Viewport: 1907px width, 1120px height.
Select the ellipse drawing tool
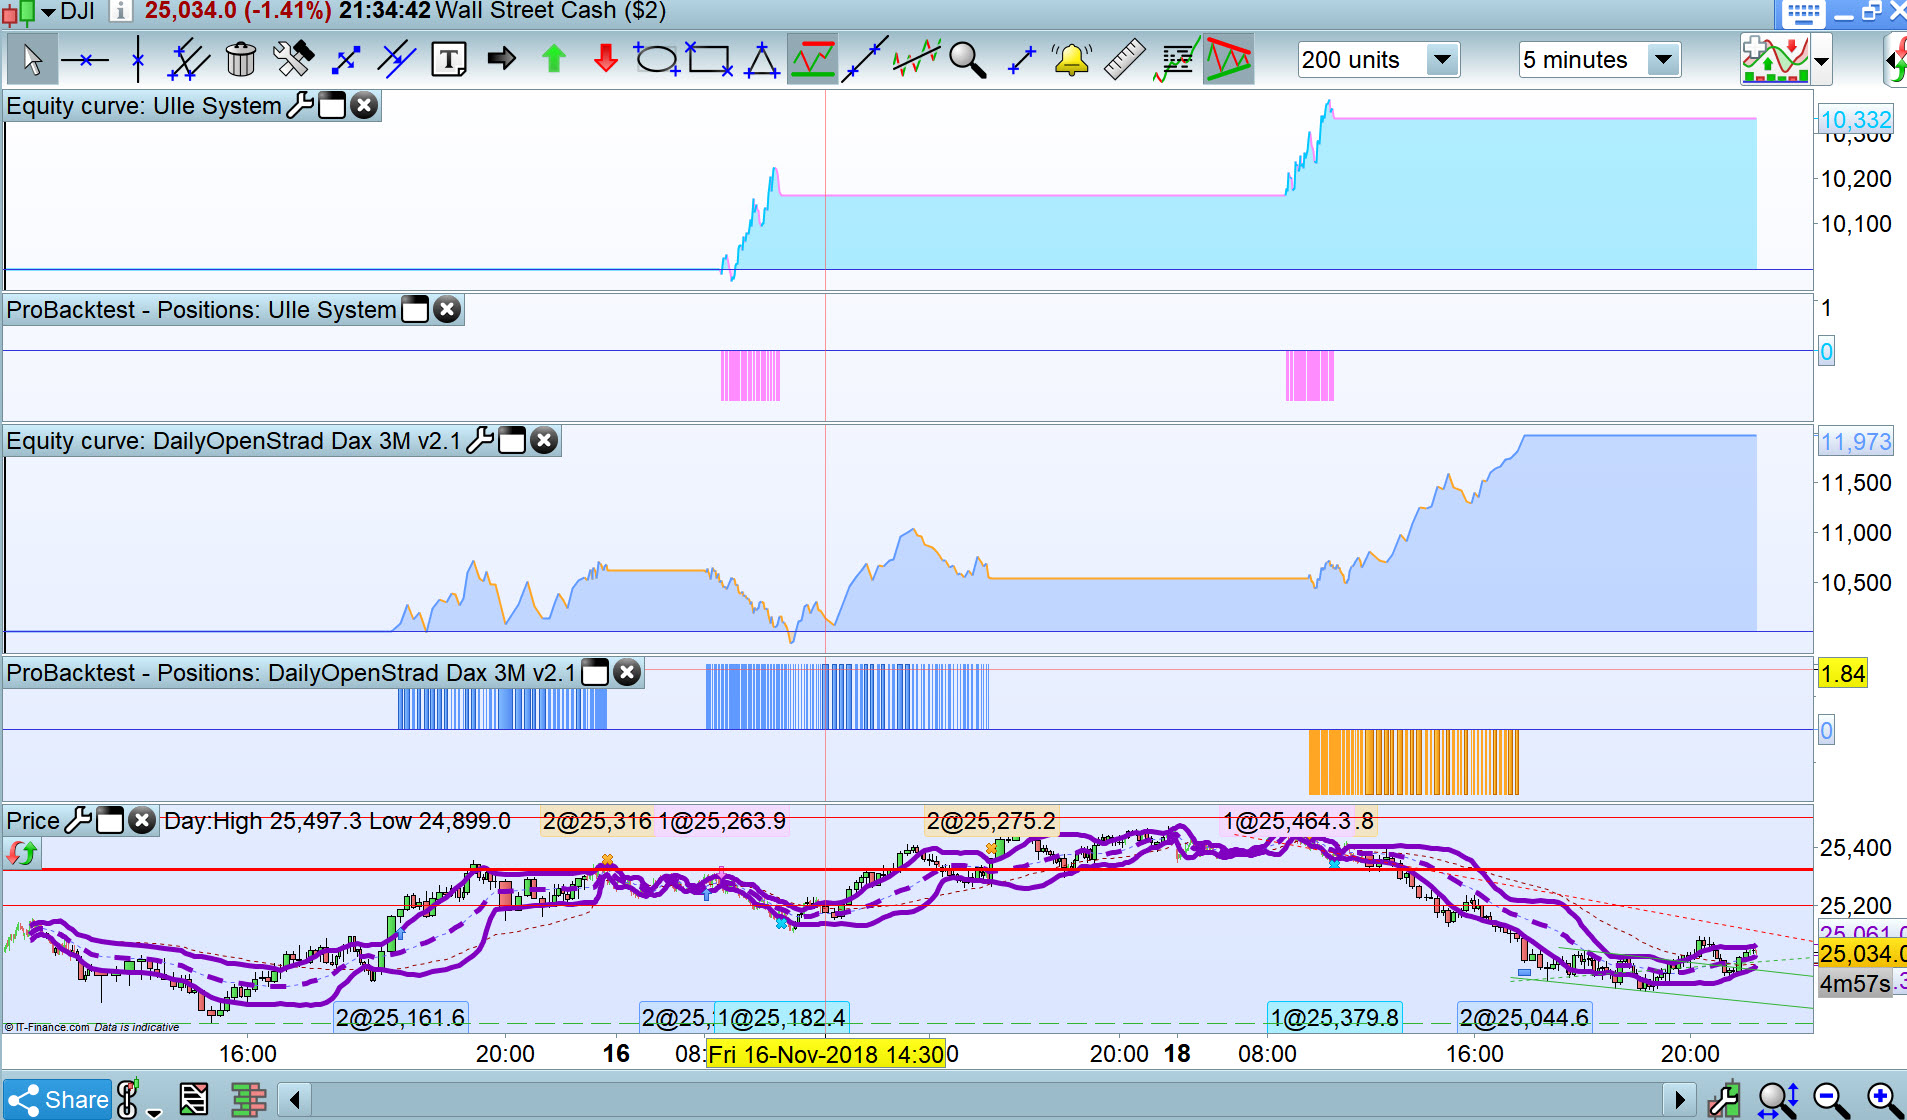(x=657, y=60)
